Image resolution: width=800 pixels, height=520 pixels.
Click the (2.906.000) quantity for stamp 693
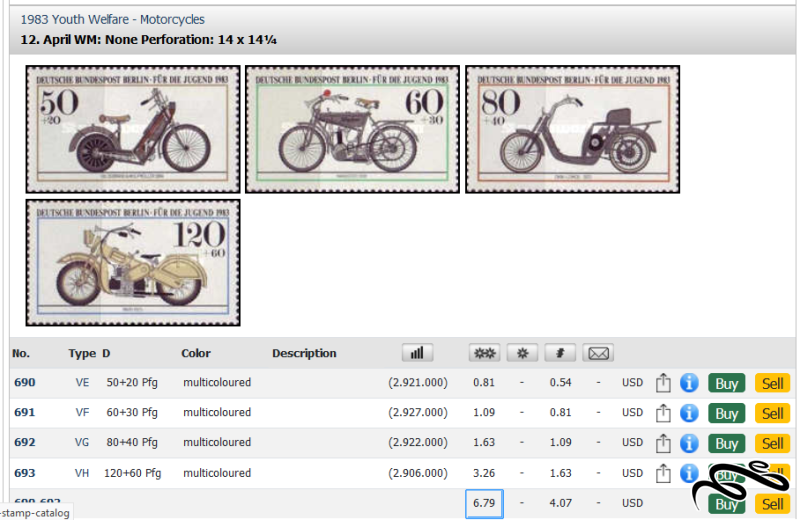point(418,473)
